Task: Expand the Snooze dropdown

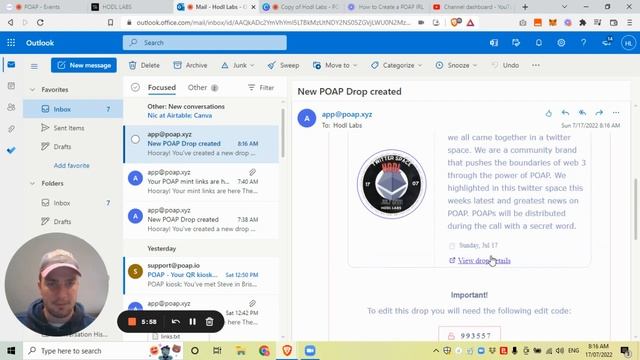Action: tap(475, 65)
